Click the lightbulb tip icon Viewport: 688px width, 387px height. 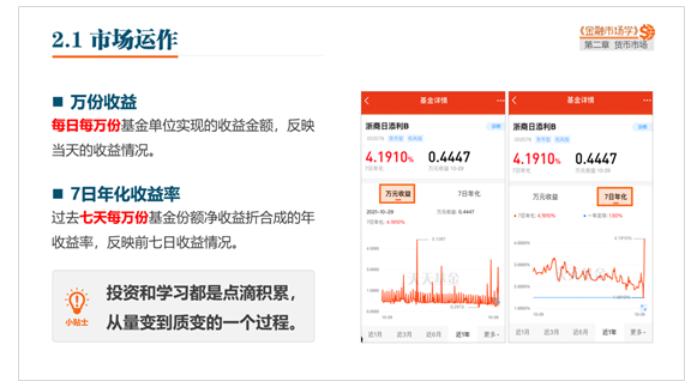(77, 301)
